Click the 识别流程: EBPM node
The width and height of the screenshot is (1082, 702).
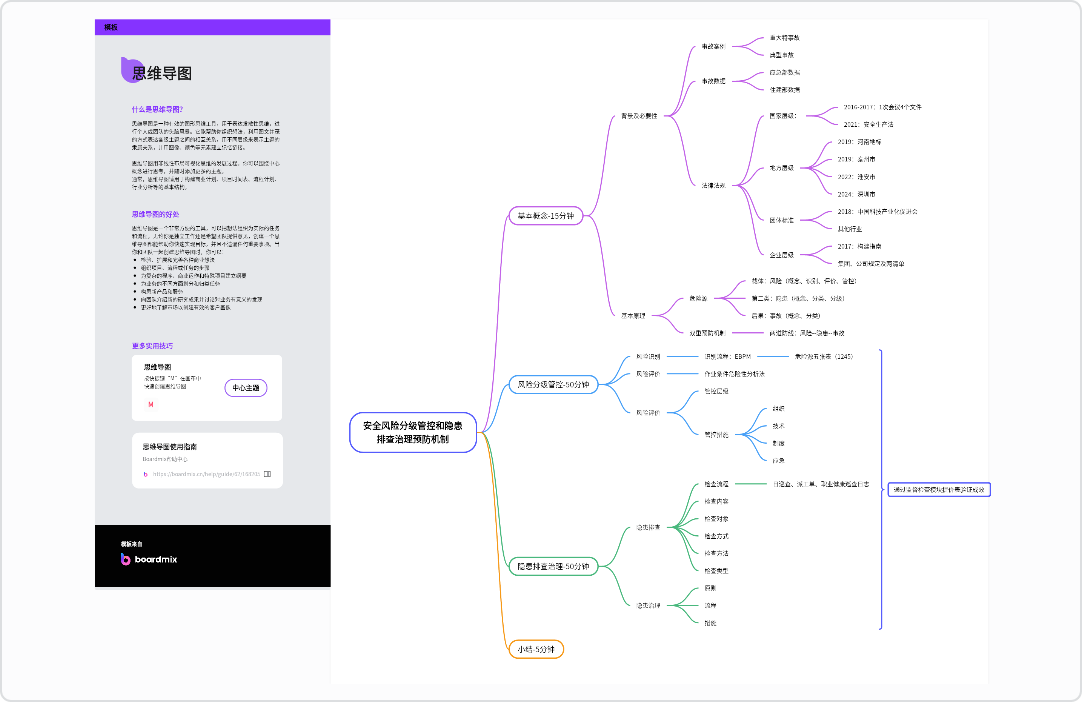click(727, 357)
